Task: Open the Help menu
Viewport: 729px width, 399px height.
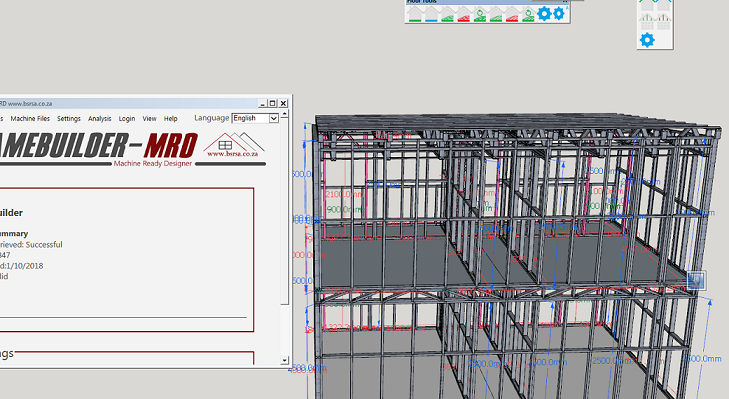Action: [171, 119]
